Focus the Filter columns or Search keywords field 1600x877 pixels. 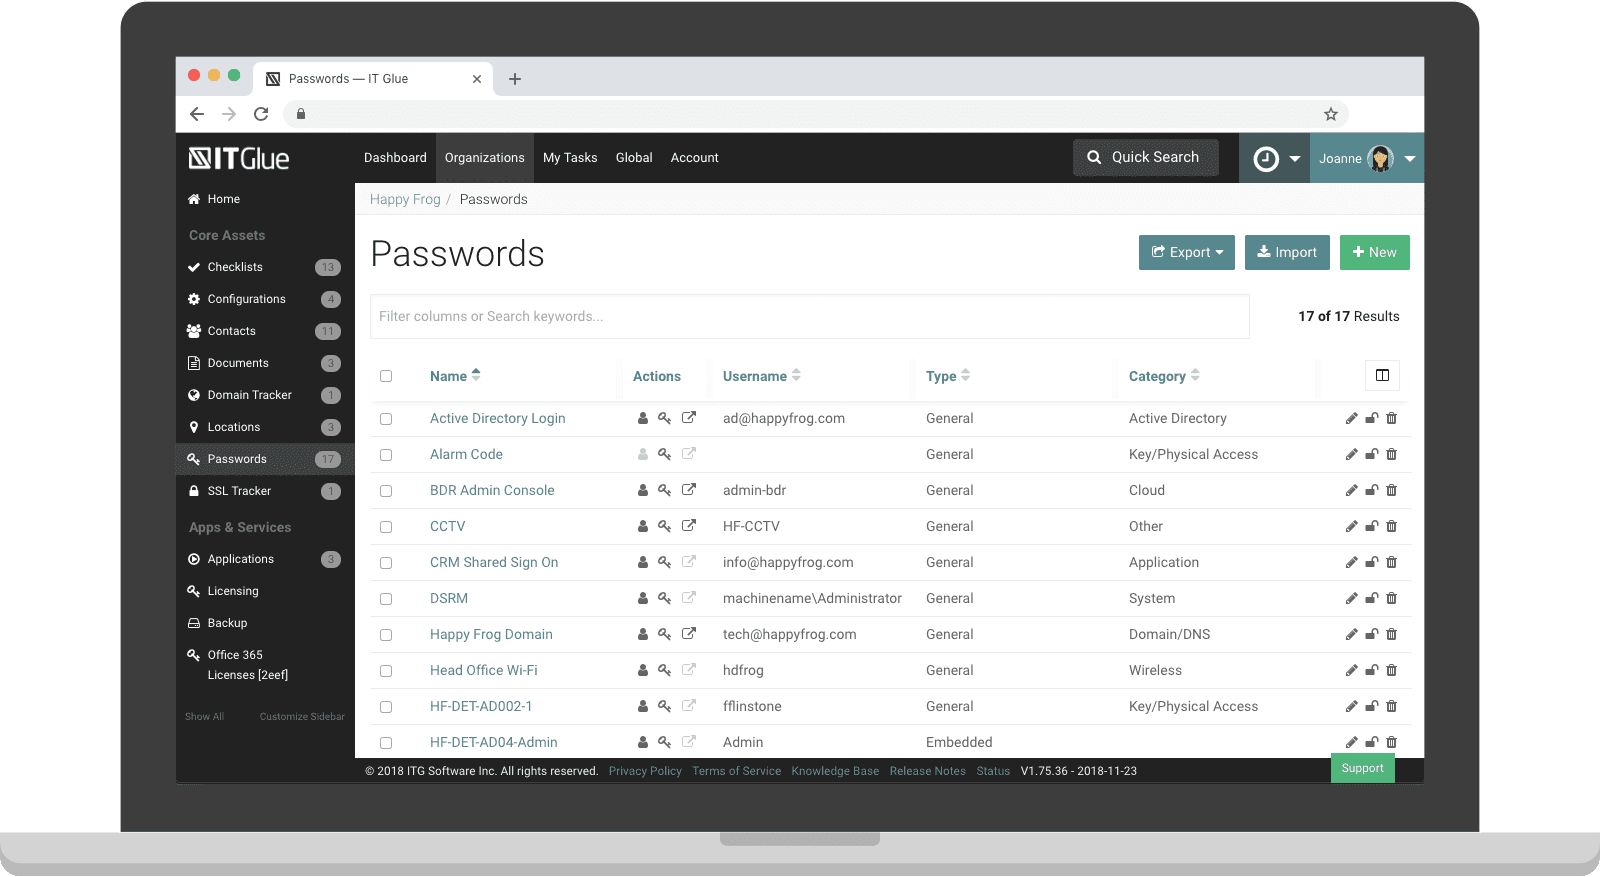(x=809, y=316)
